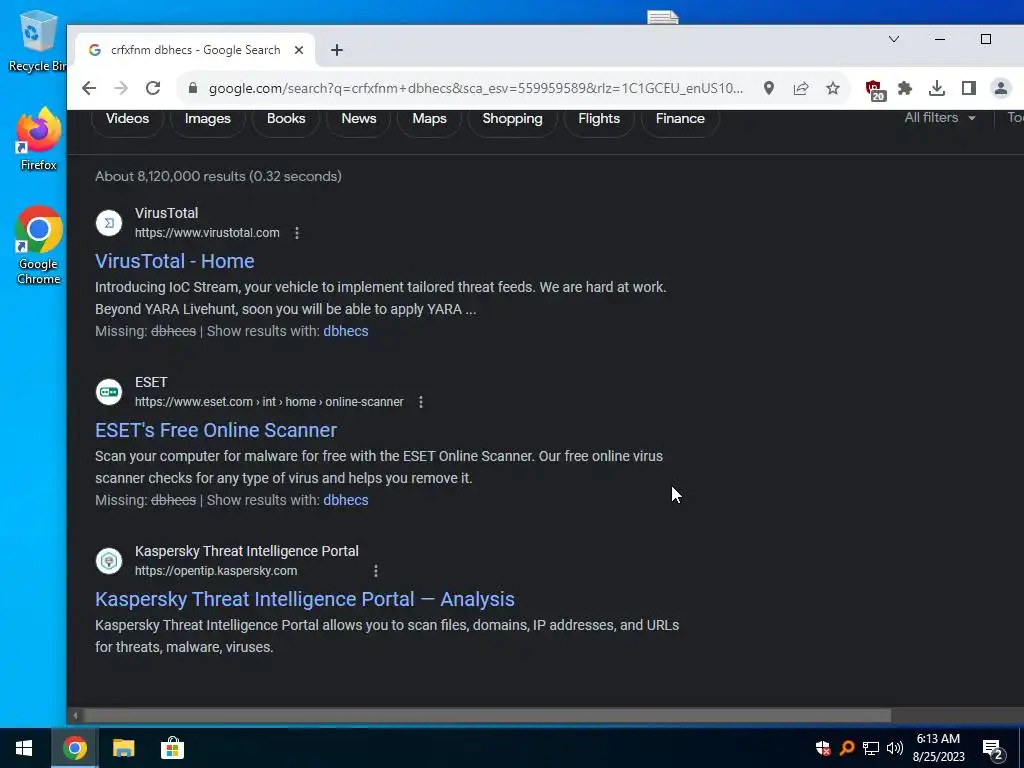
Task: Open Google Chrome desktop shortcut
Action: click(39, 246)
